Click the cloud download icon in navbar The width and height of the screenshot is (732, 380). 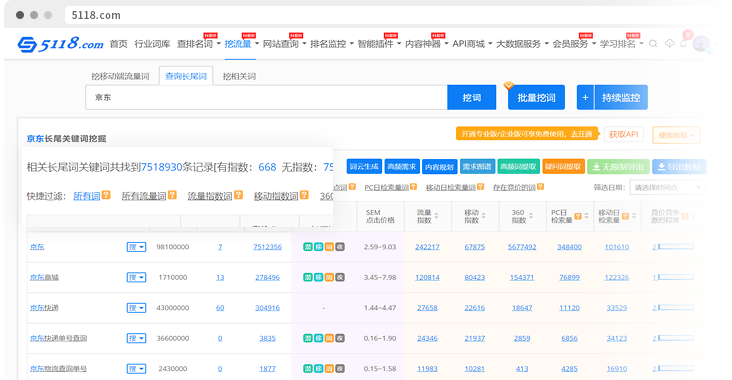click(669, 43)
